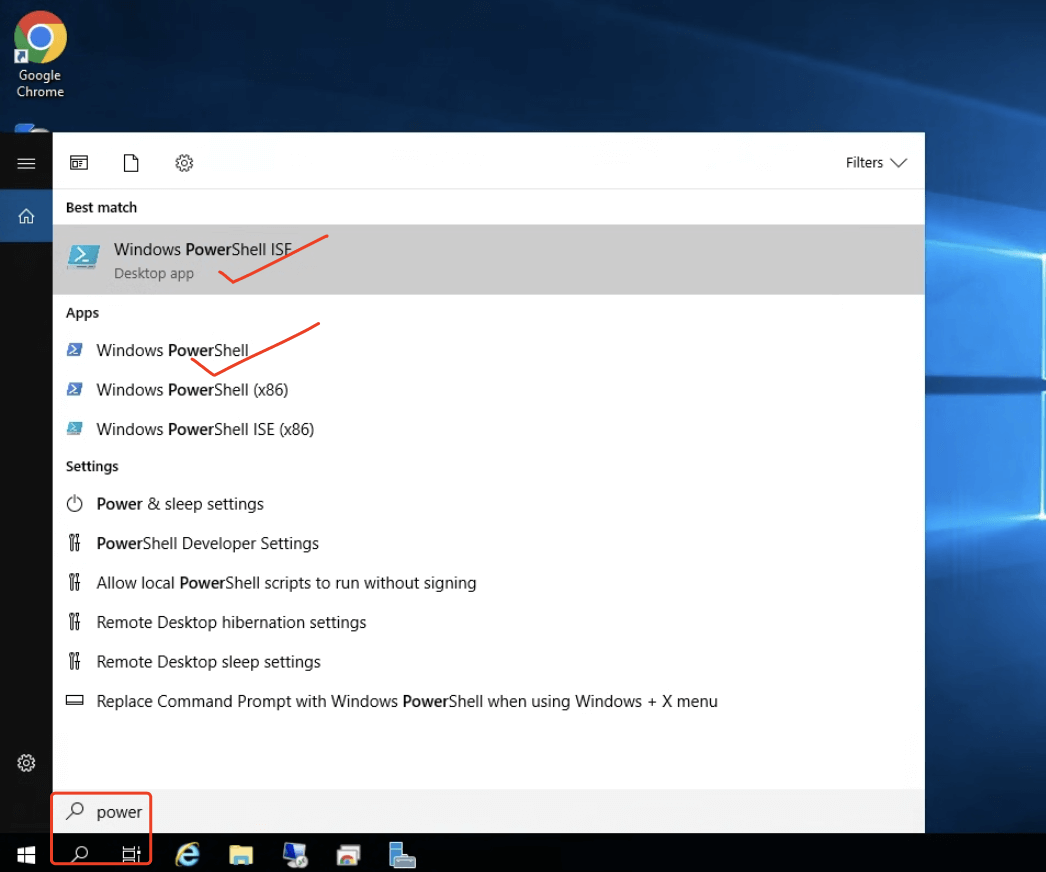Open the Windows Start button
Screen dimensions: 1046x872
pos(26,854)
